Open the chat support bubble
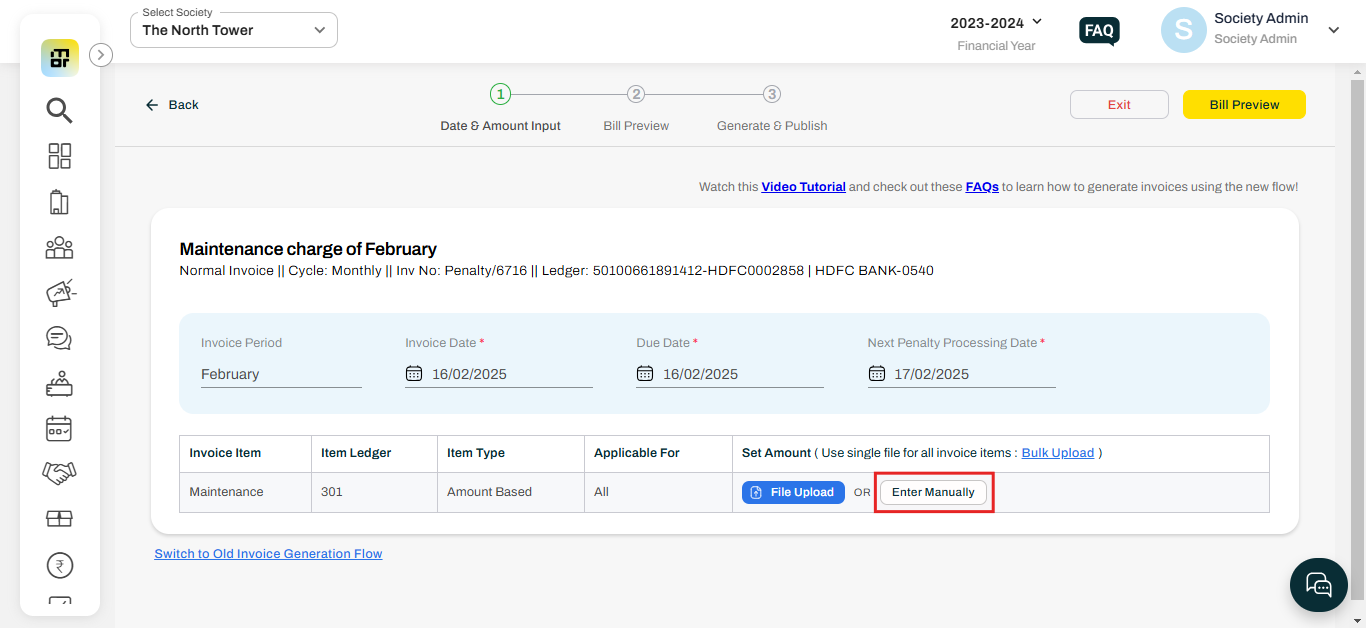1366x628 pixels. 1318,584
